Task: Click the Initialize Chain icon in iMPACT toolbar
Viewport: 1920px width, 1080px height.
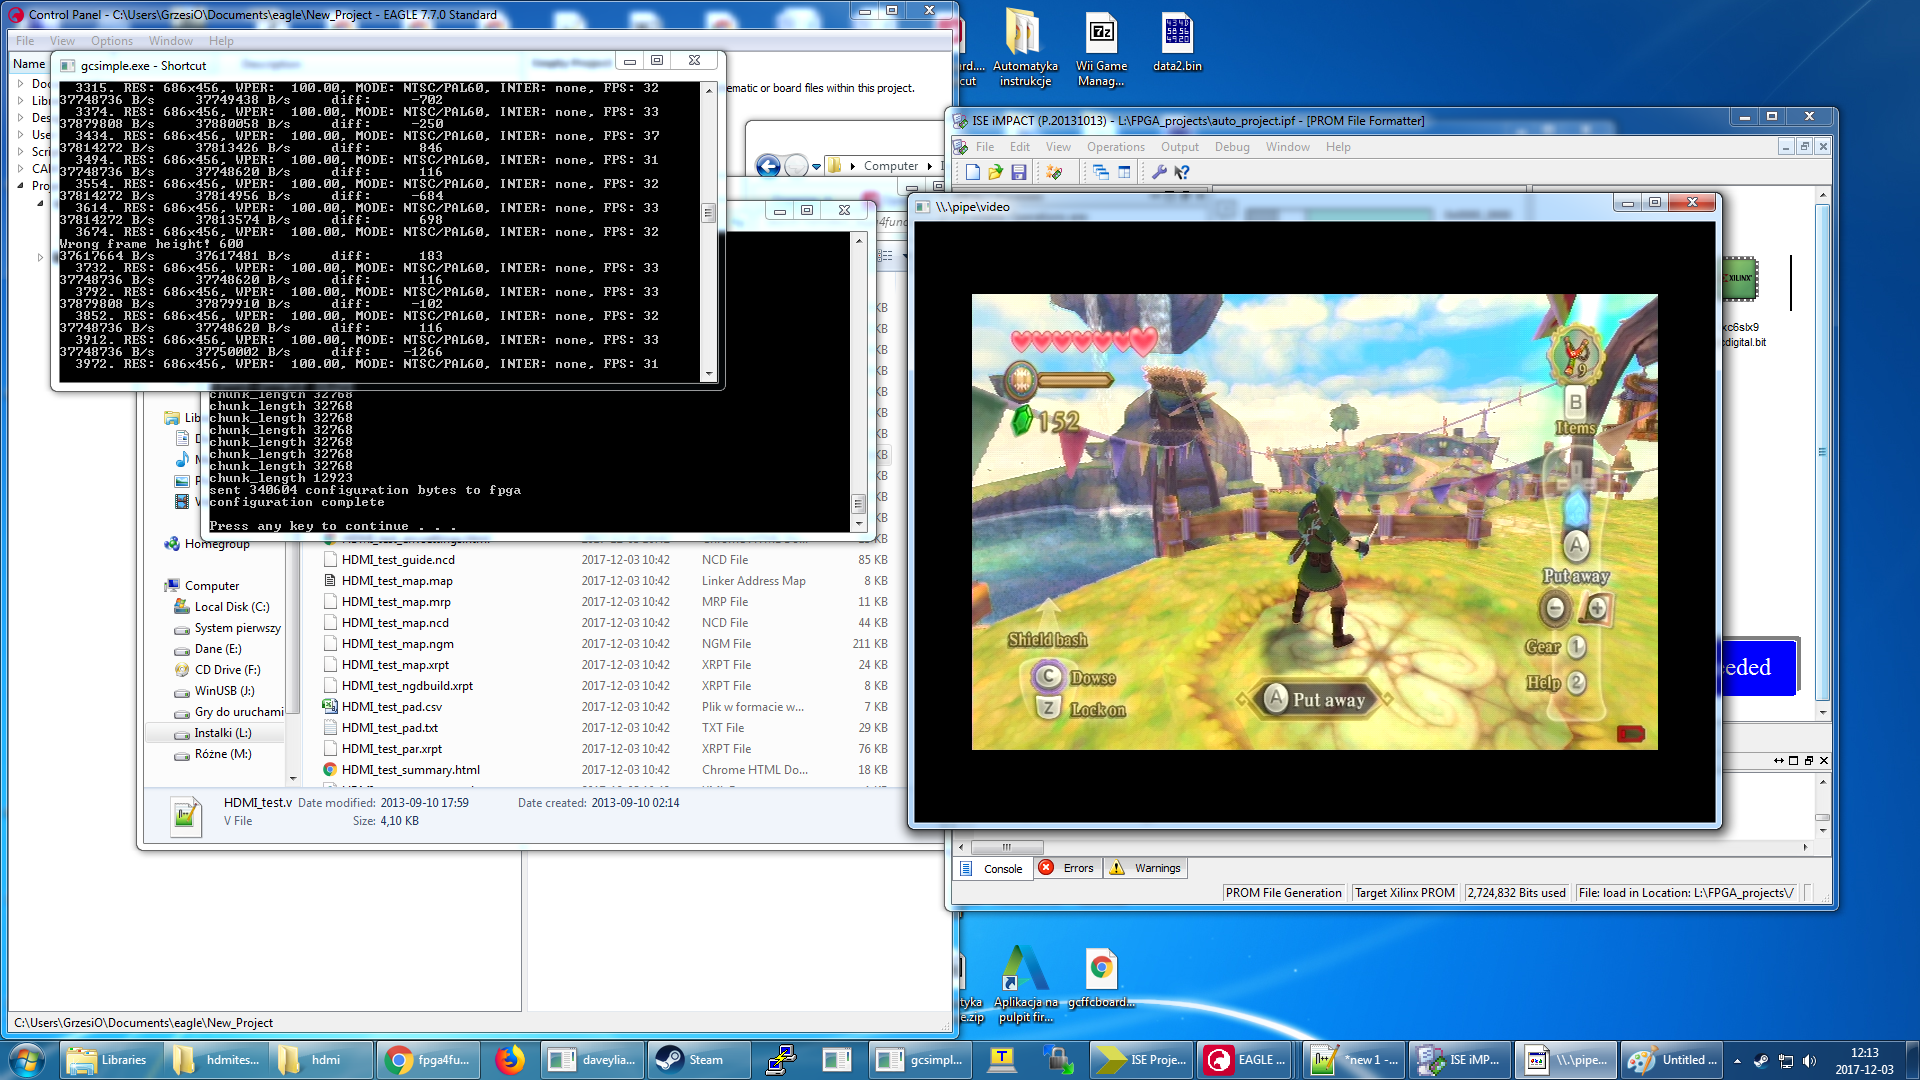Action: (1054, 172)
